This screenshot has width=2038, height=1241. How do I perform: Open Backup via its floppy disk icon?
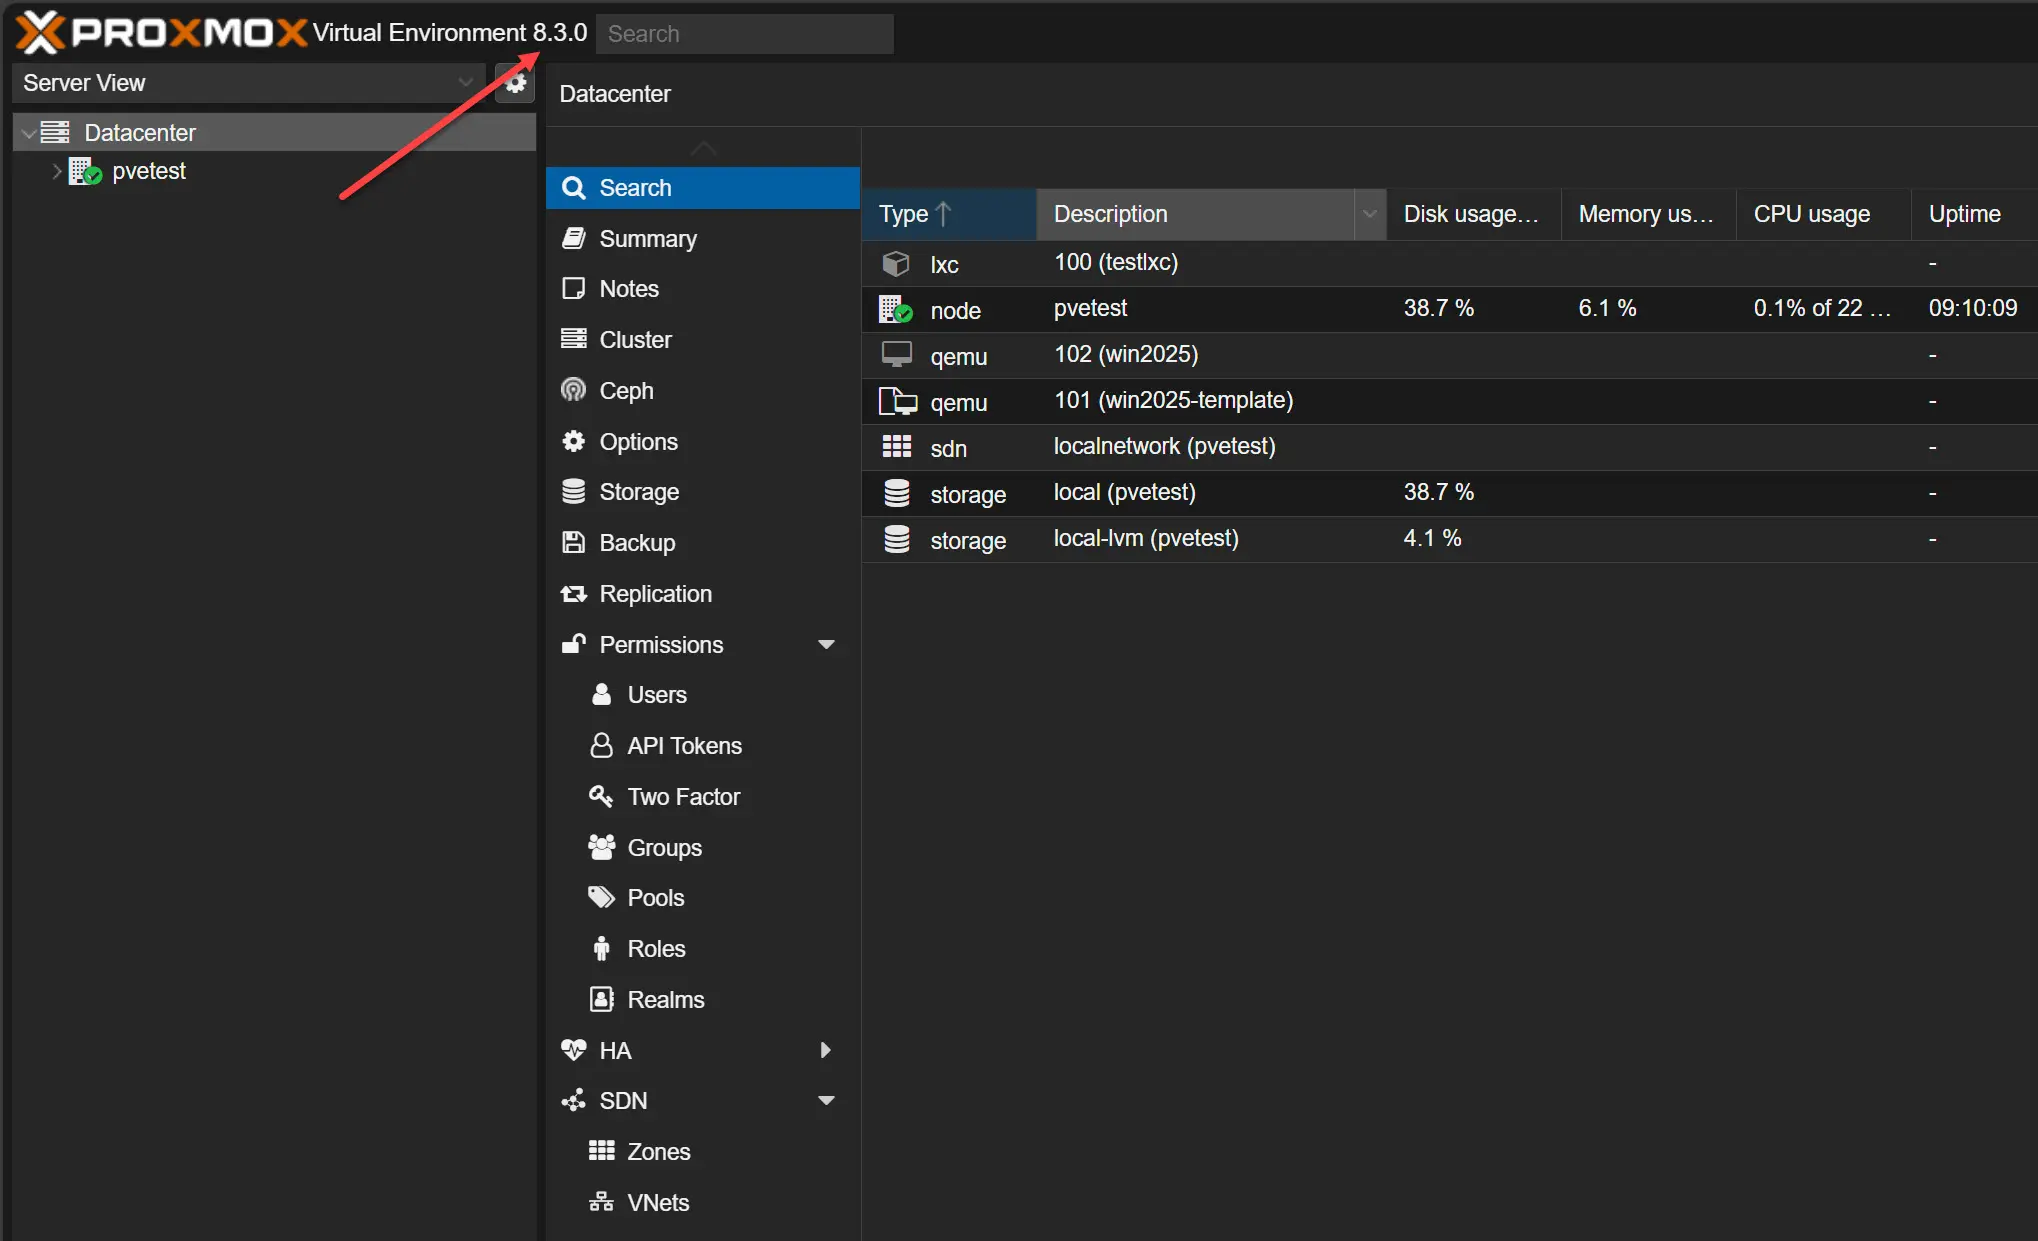click(x=573, y=542)
